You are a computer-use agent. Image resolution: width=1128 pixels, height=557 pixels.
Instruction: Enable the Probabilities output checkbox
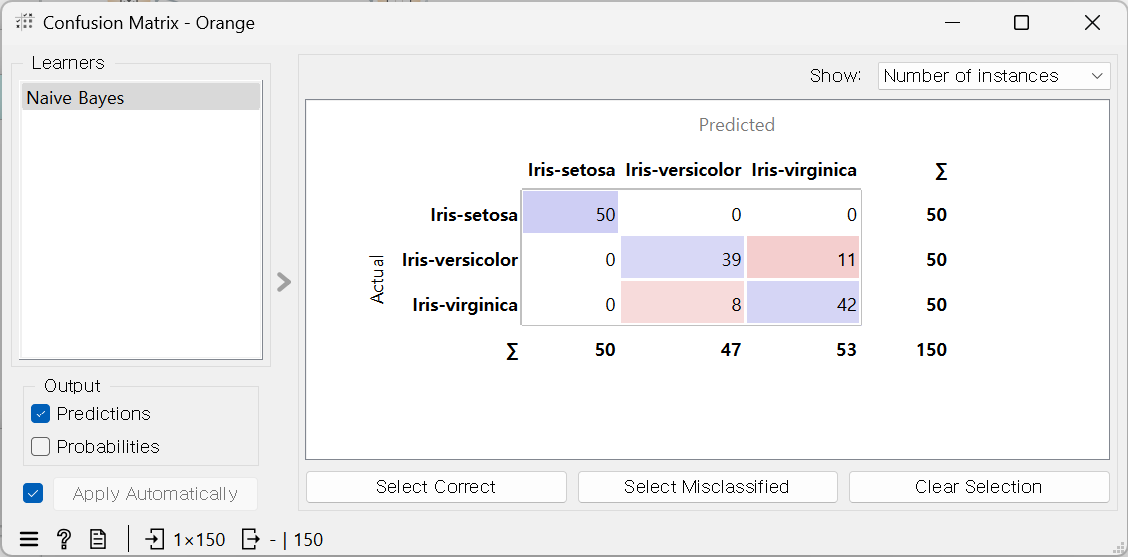click(x=41, y=447)
